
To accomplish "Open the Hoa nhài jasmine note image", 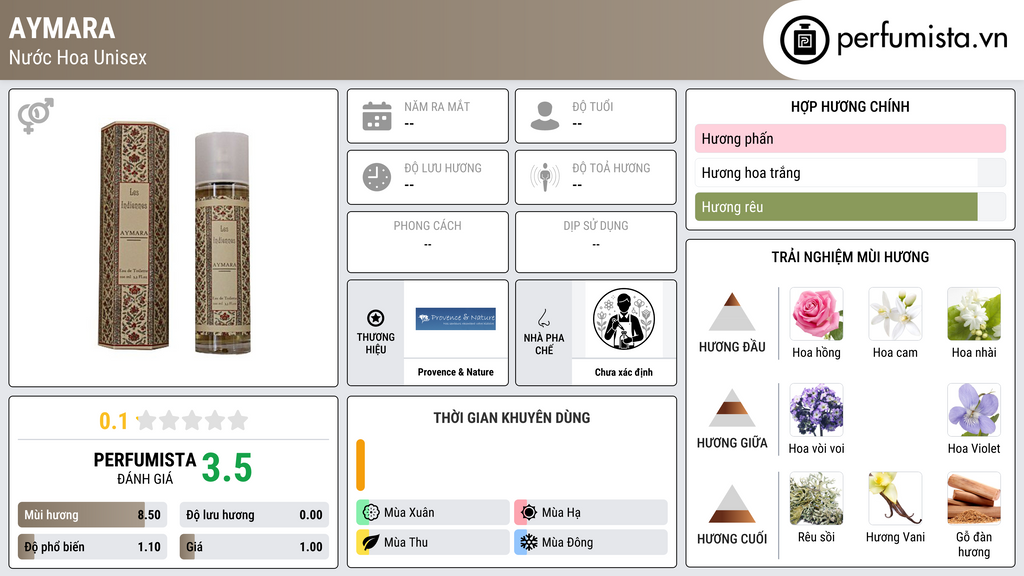I will tap(974, 314).
